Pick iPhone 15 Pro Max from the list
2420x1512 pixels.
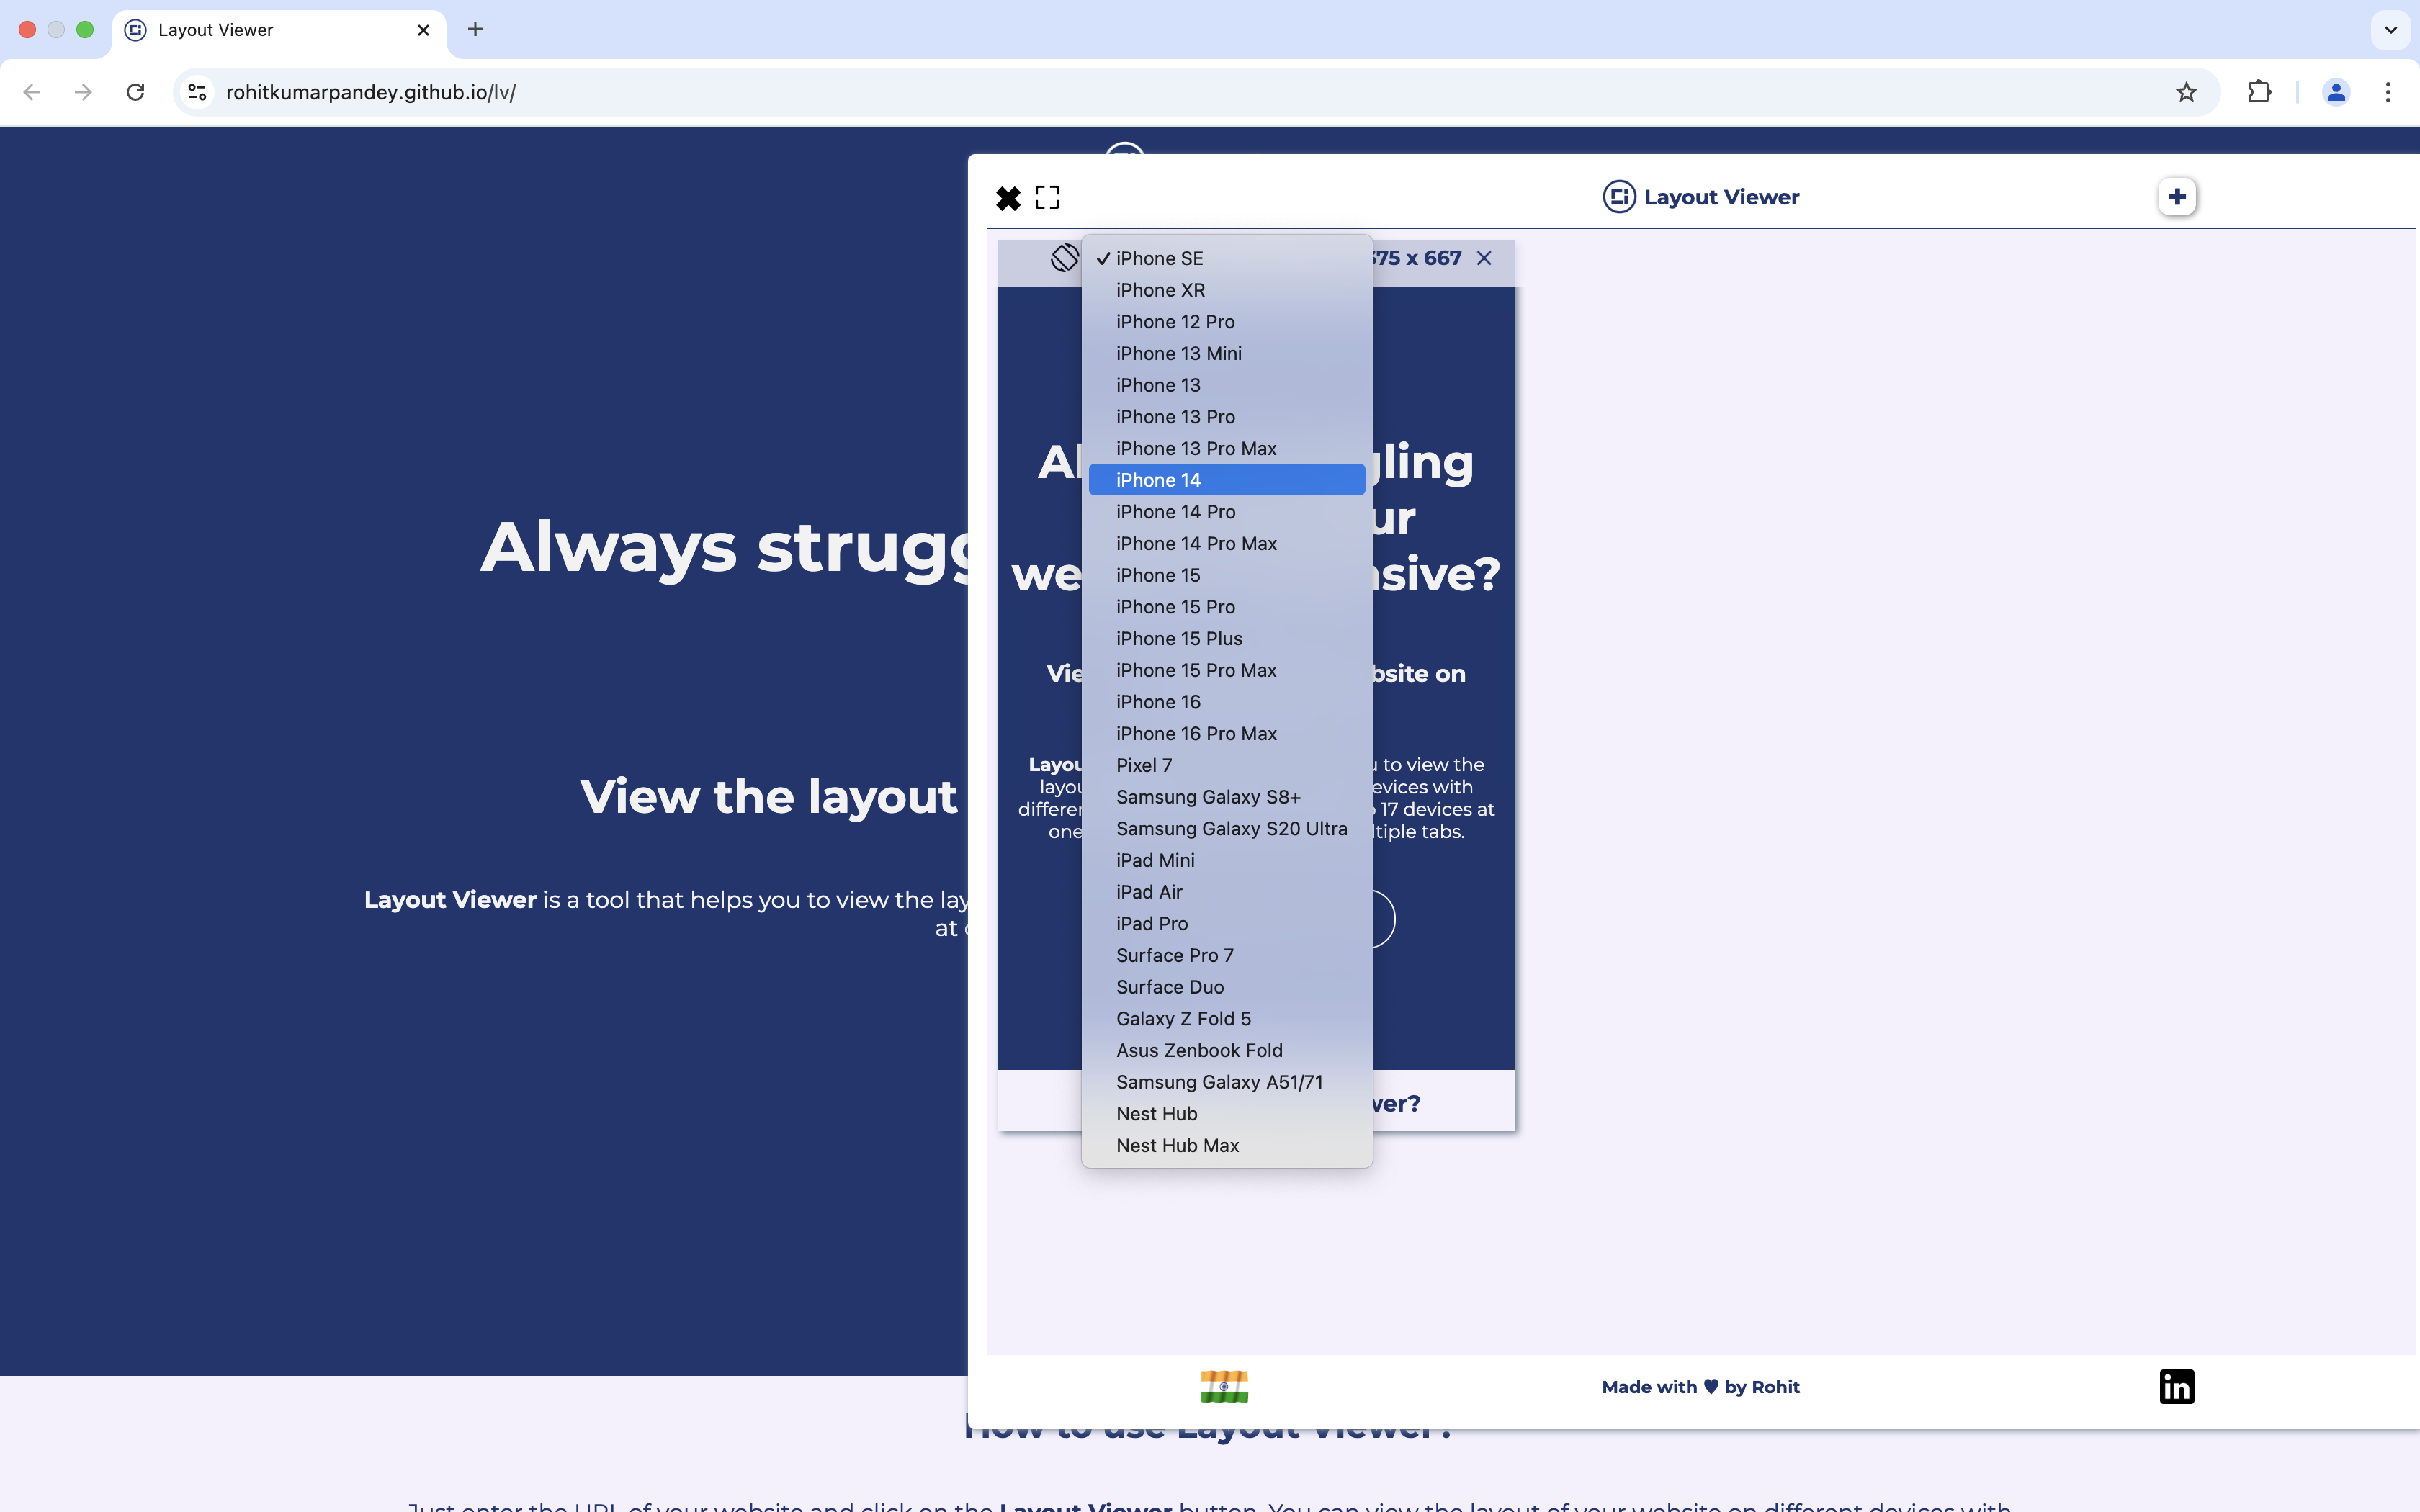click(1227, 670)
